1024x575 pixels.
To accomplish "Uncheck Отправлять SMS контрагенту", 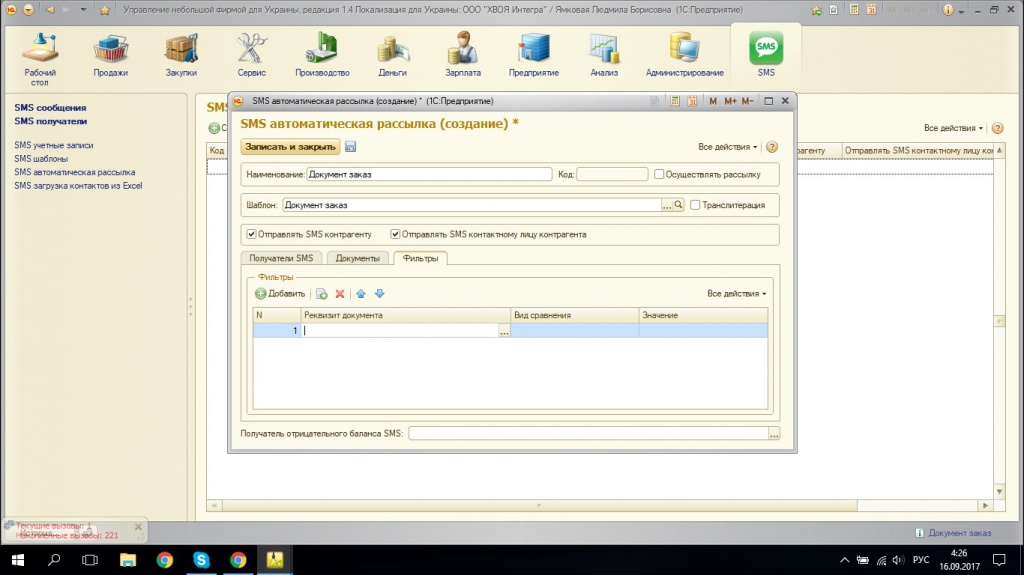I will [251, 234].
